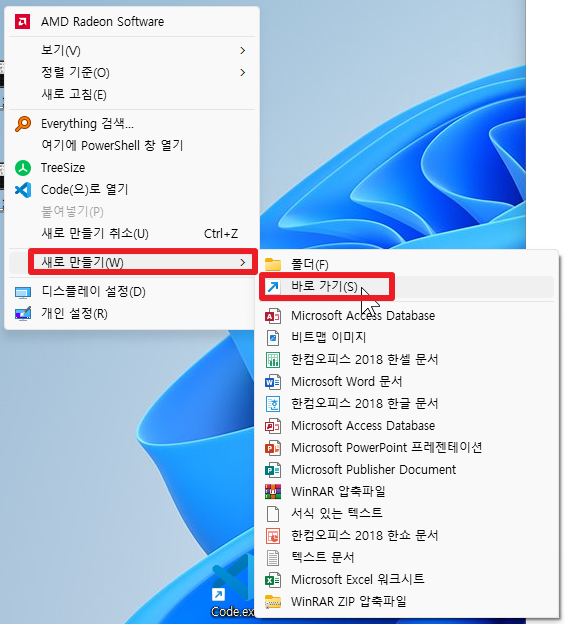
Task: Create new WinRAR 압축파일
Action: click(x=406, y=492)
